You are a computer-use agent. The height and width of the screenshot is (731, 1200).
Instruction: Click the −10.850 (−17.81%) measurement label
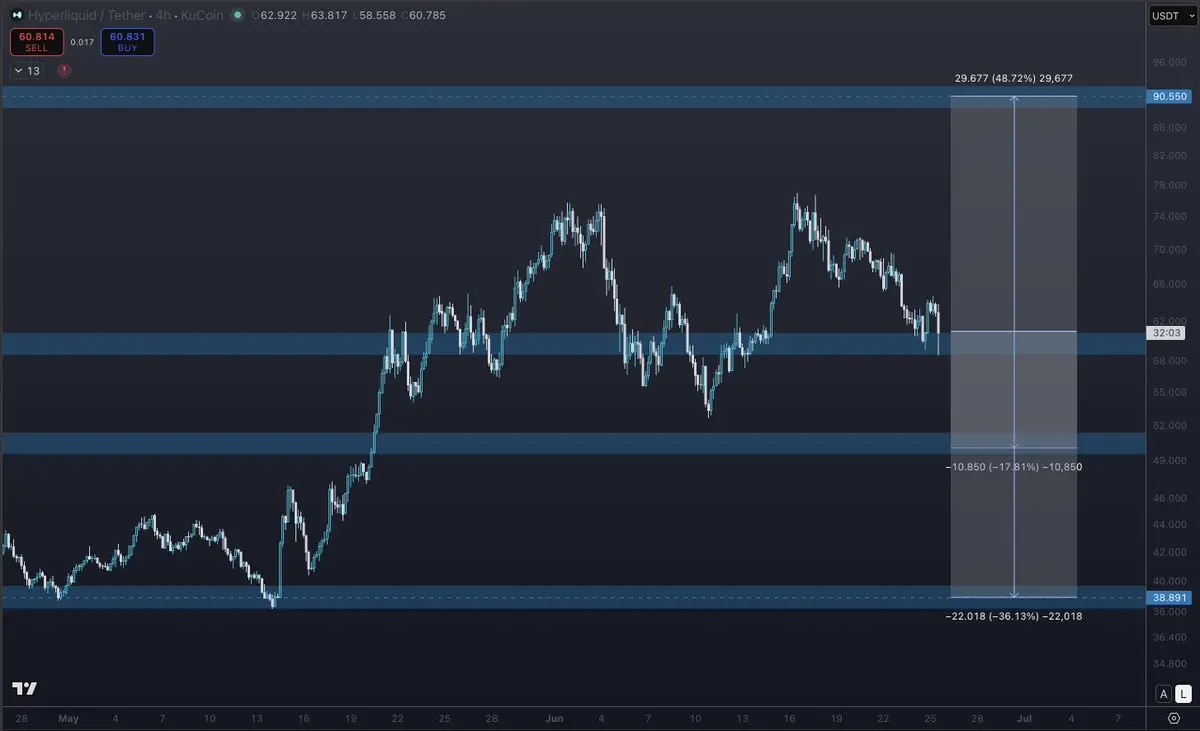(x=1014, y=467)
